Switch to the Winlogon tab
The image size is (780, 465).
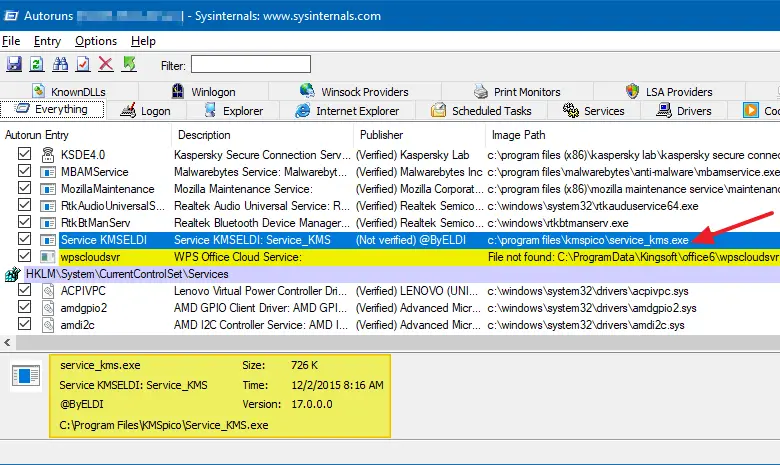[x=203, y=92]
